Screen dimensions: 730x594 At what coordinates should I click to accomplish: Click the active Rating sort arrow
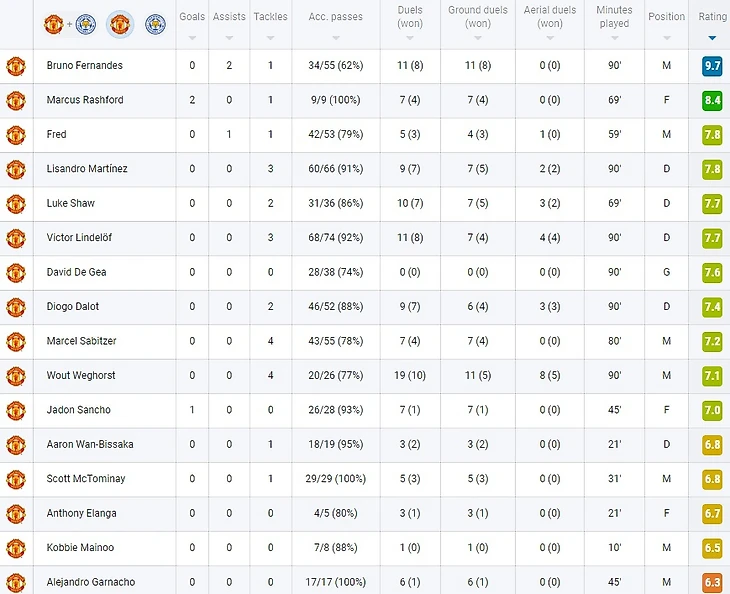click(712, 38)
